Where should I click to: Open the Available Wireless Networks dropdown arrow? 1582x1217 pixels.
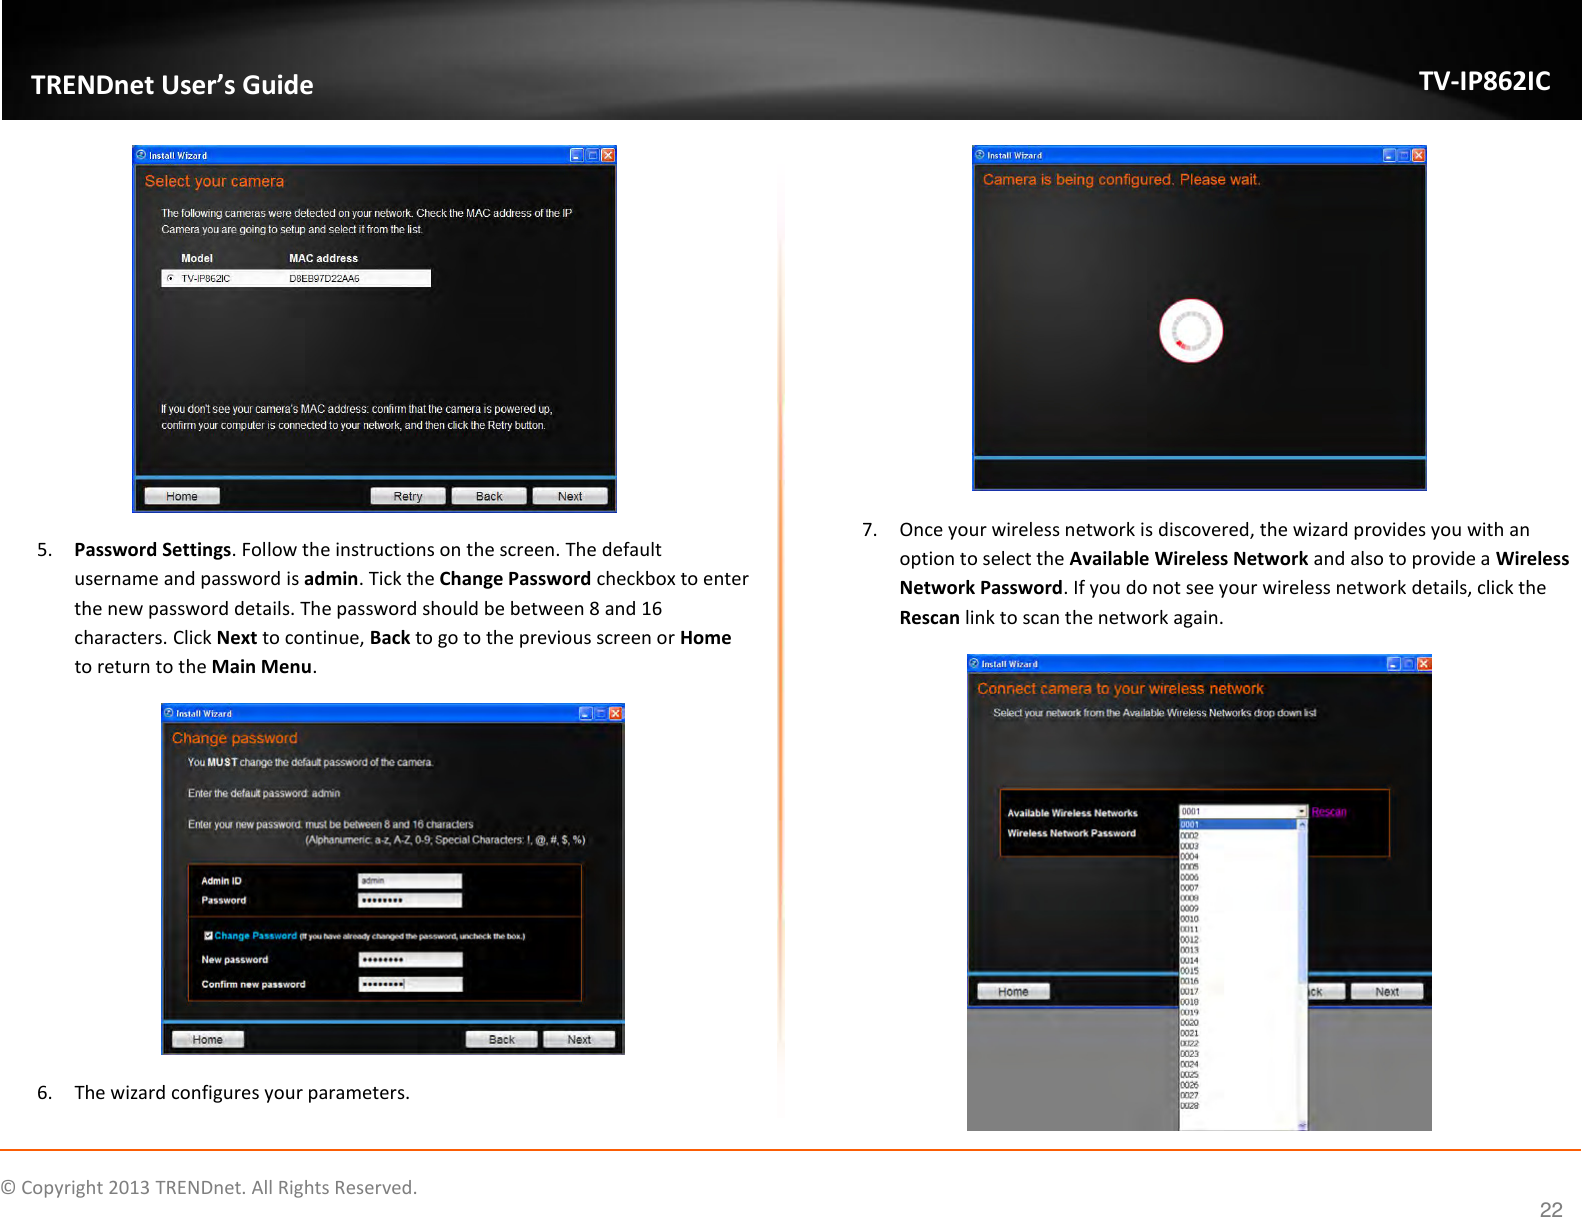[x=1302, y=812]
